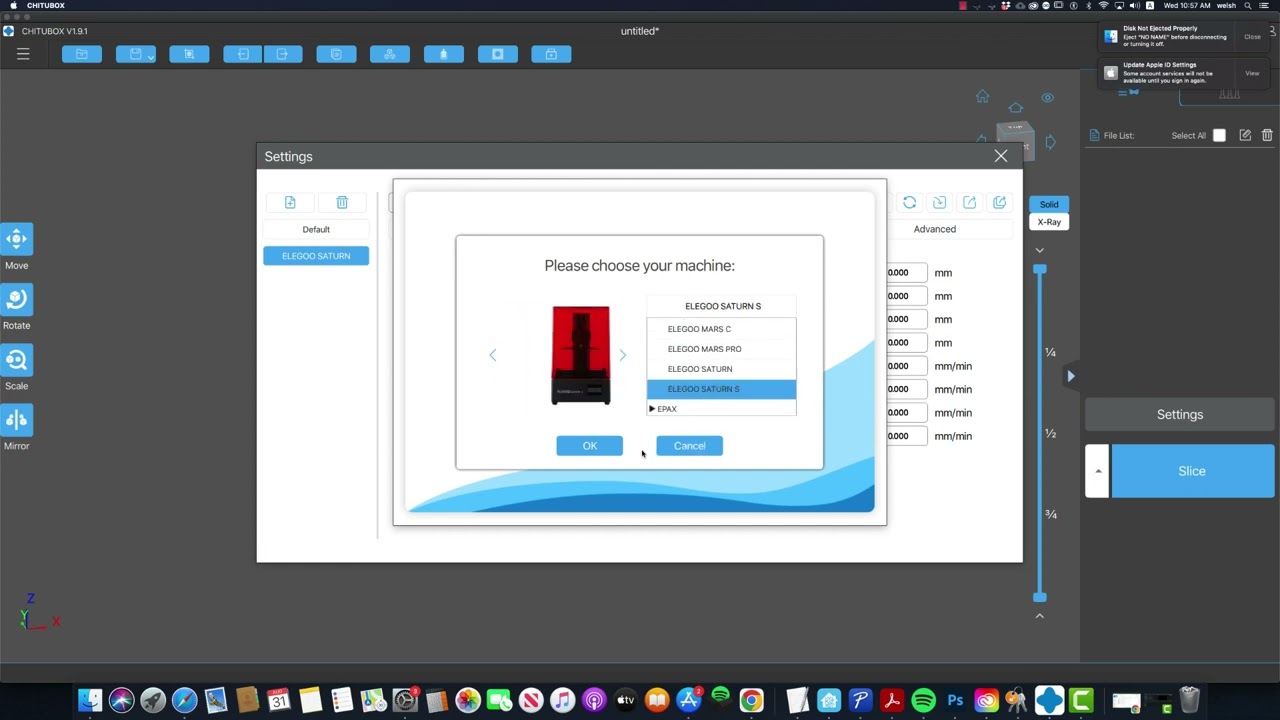
Task: Add a new profile in Settings
Action: [290, 203]
